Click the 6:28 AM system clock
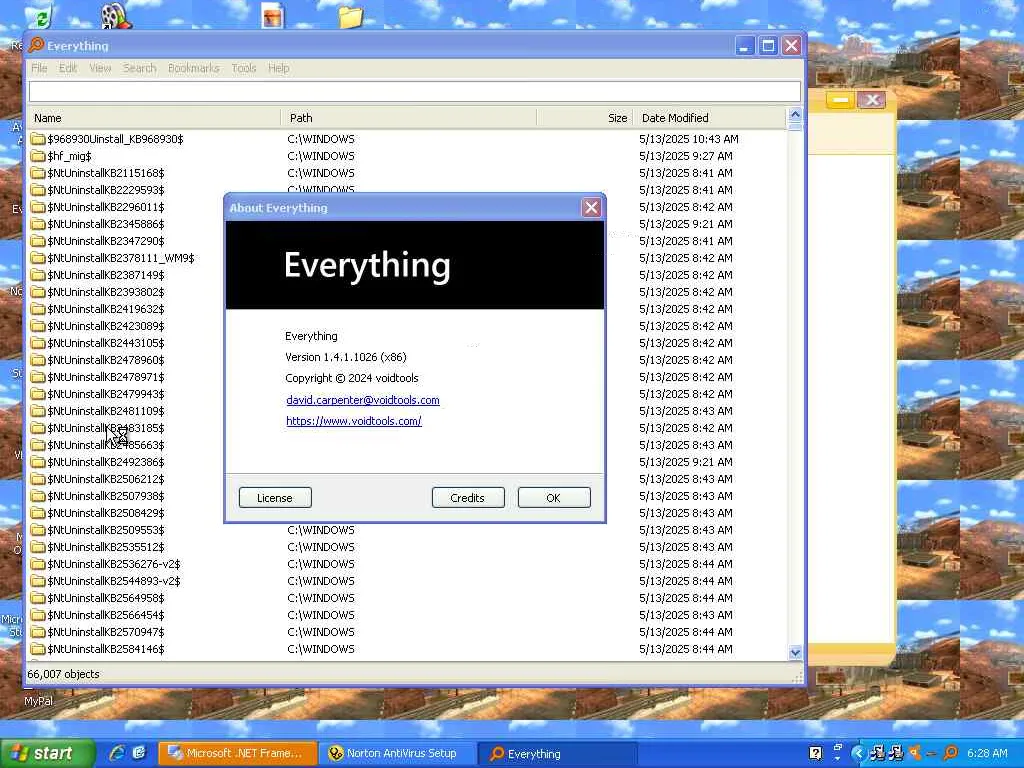The height and width of the screenshot is (768, 1024). click(x=987, y=753)
